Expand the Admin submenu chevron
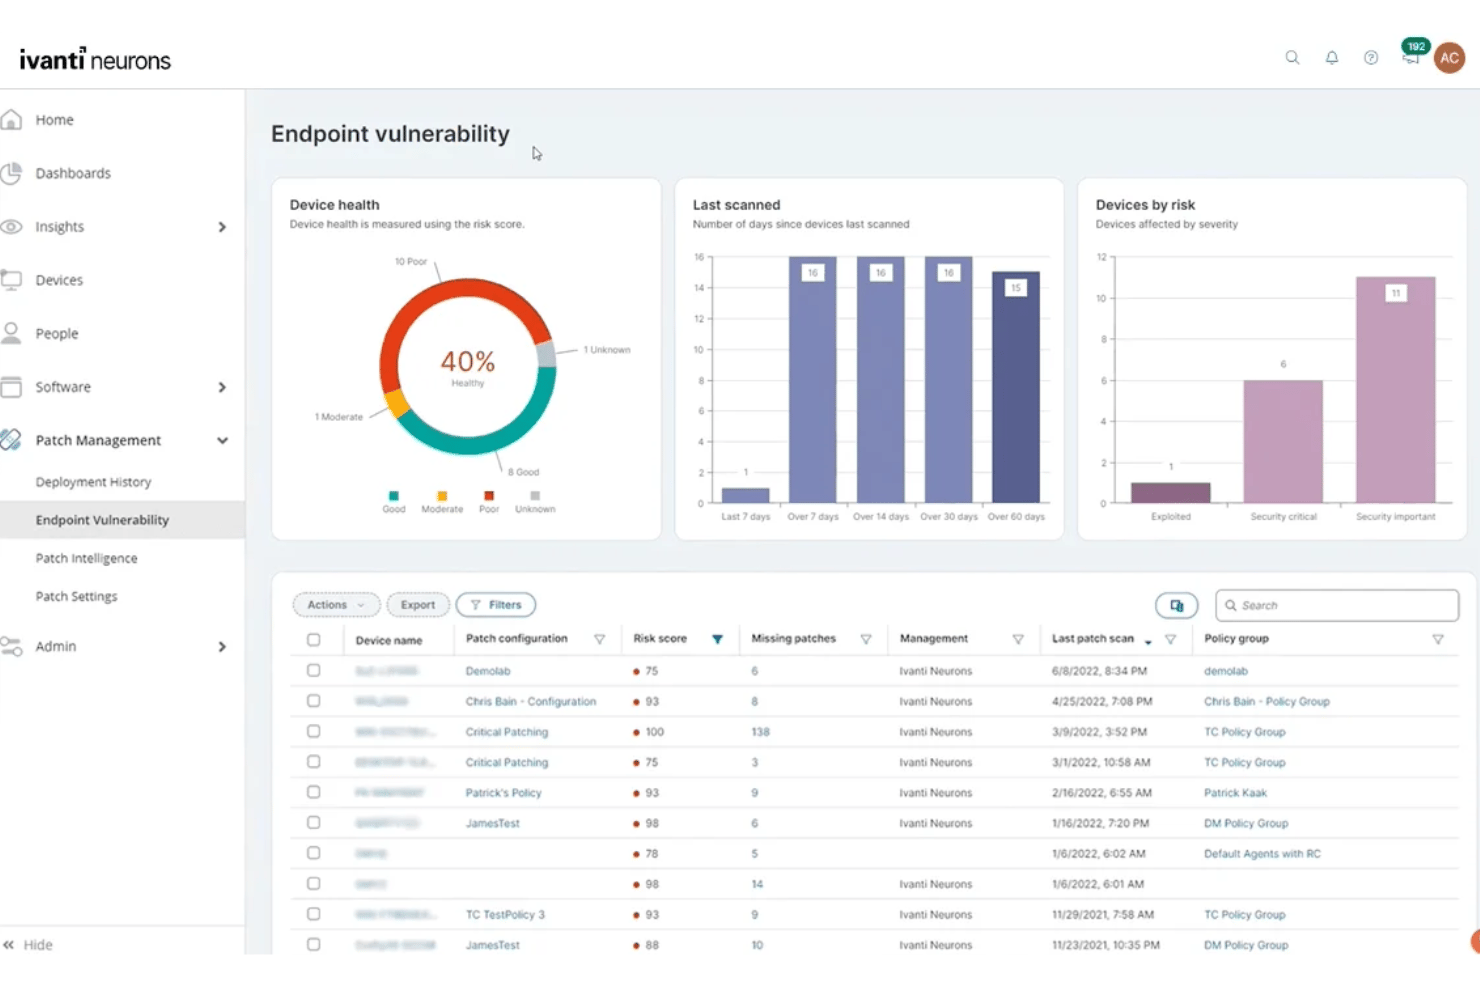The width and height of the screenshot is (1480, 987). (222, 647)
